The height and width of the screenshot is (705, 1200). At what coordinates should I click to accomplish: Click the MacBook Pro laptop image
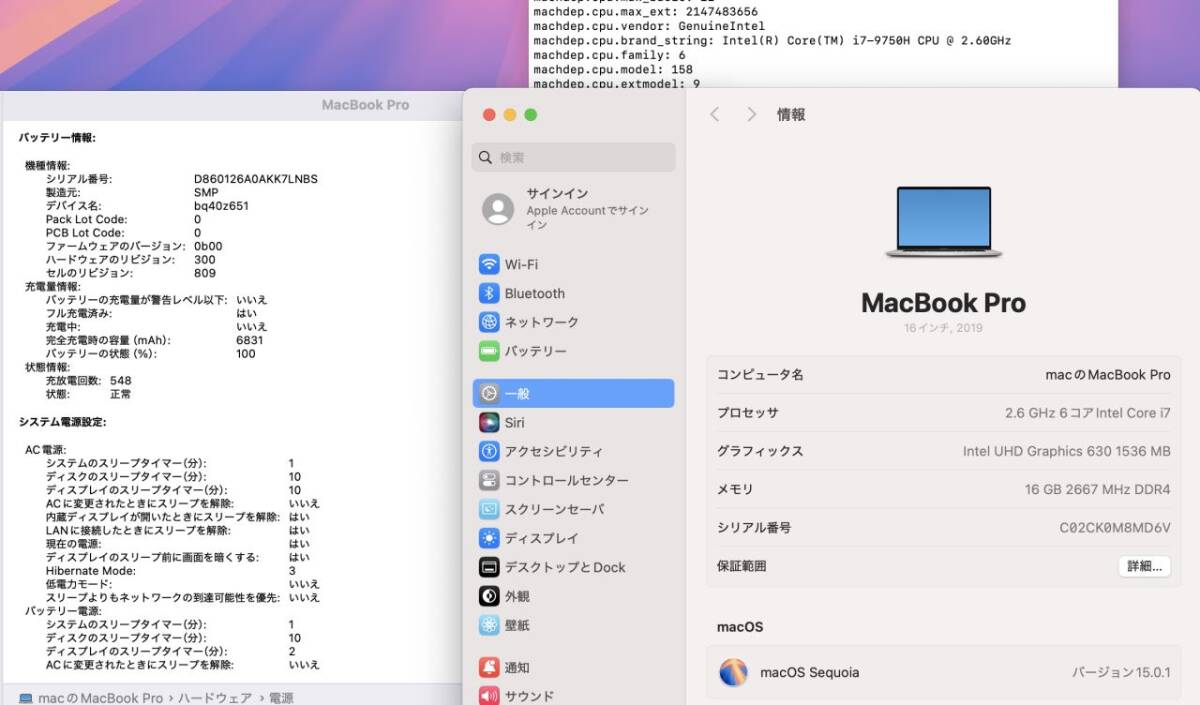pos(944,223)
